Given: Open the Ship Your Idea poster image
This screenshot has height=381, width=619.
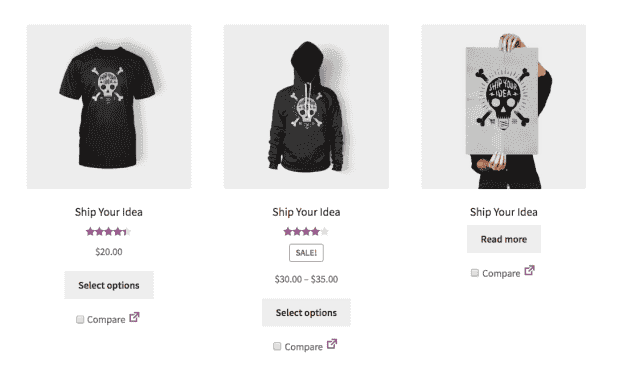Looking at the screenshot, I should [504, 107].
